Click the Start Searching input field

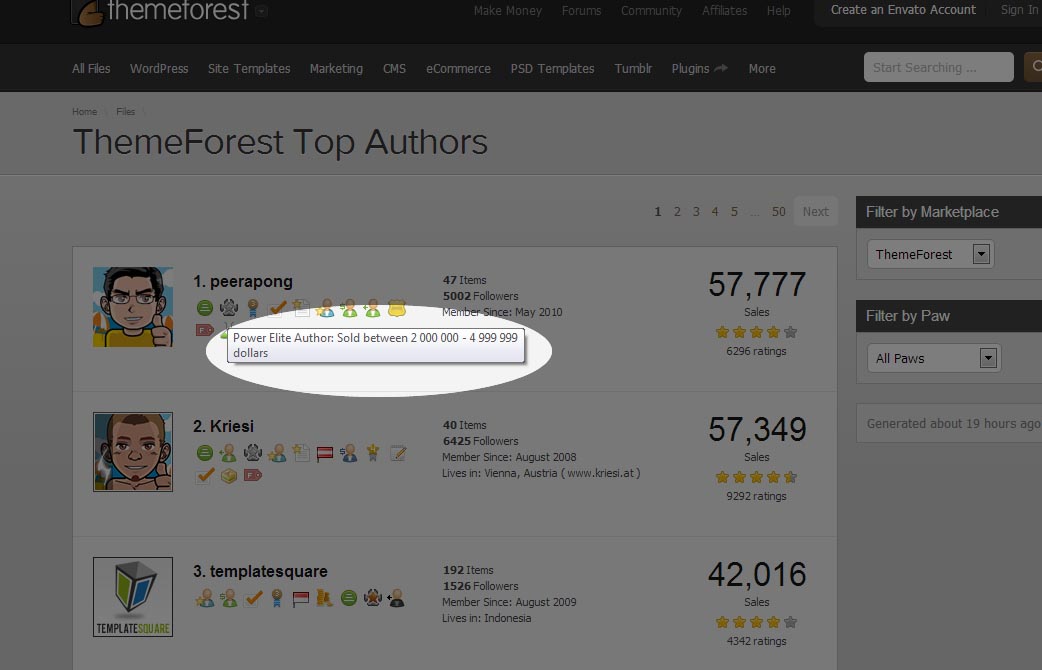(938, 67)
